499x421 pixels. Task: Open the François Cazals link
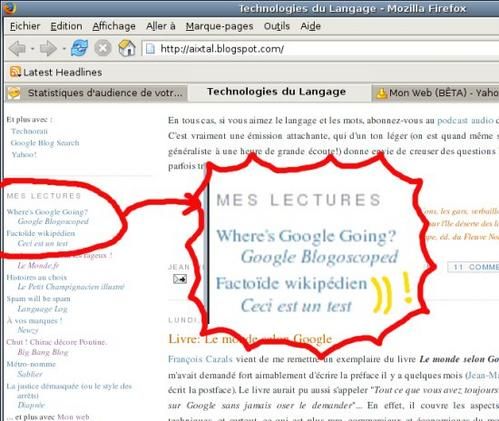pos(200,359)
